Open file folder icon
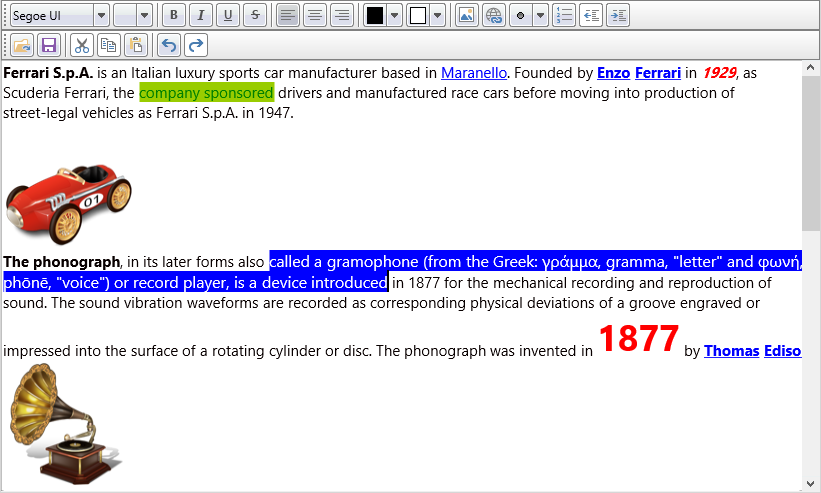 pos(22,45)
